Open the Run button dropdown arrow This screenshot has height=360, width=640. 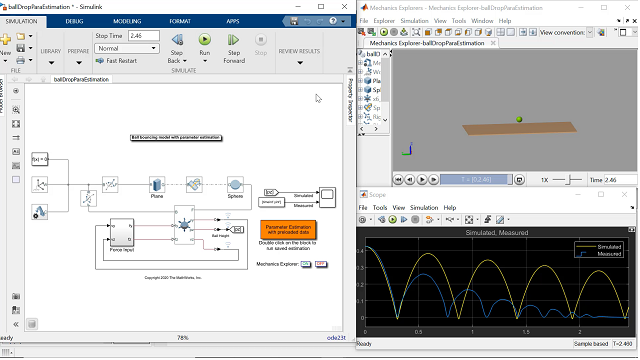pyautogui.click(x=205, y=61)
